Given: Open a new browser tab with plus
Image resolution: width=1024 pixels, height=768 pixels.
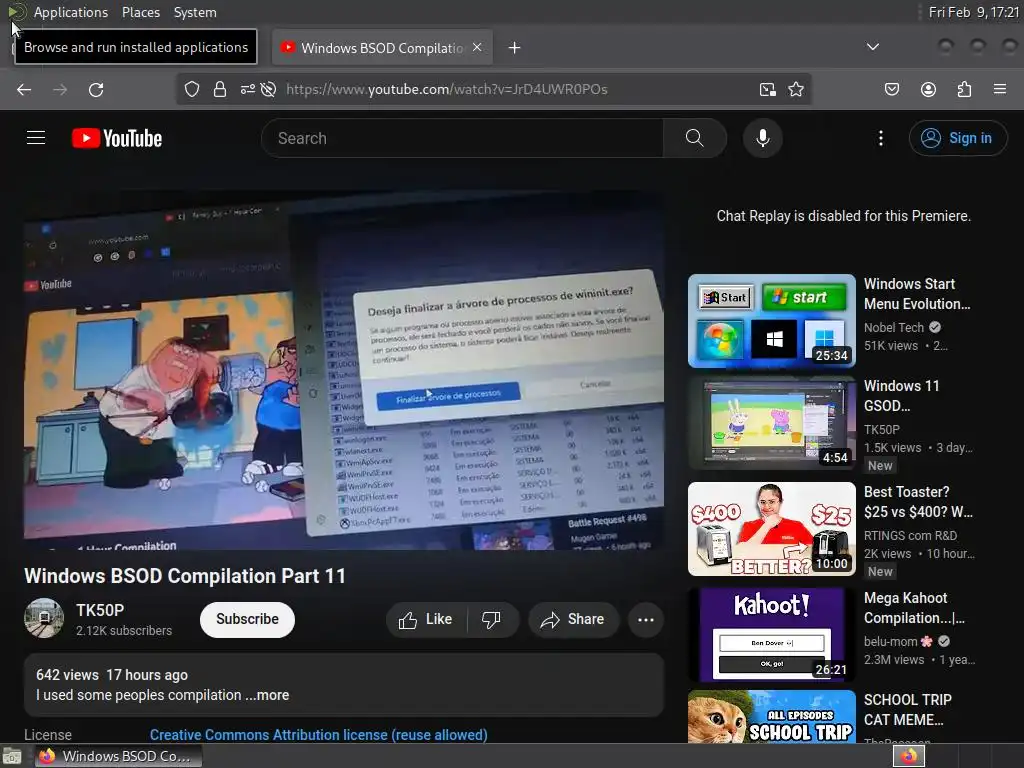Looking at the screenshot, I should [515, 48].
